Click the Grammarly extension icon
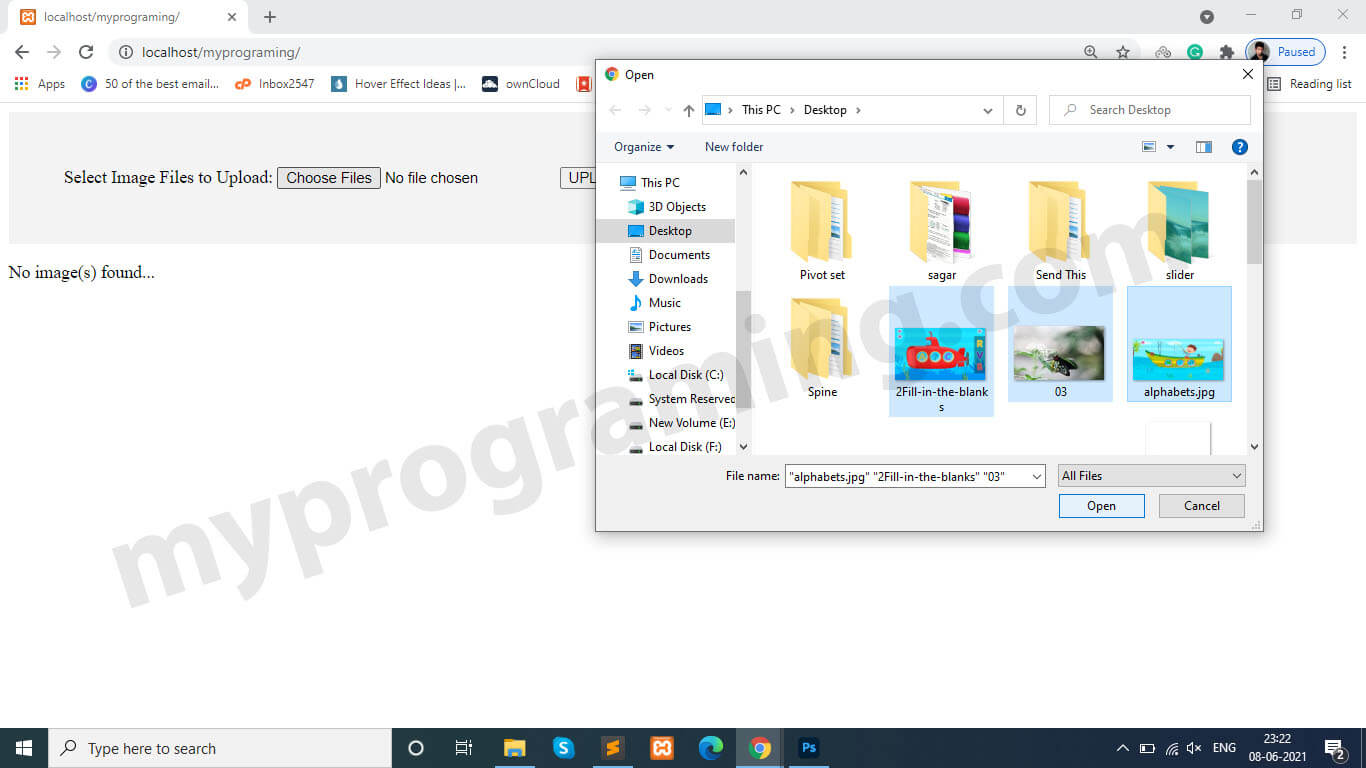Screen dimensions: 1366x768 click(1195, 51)
